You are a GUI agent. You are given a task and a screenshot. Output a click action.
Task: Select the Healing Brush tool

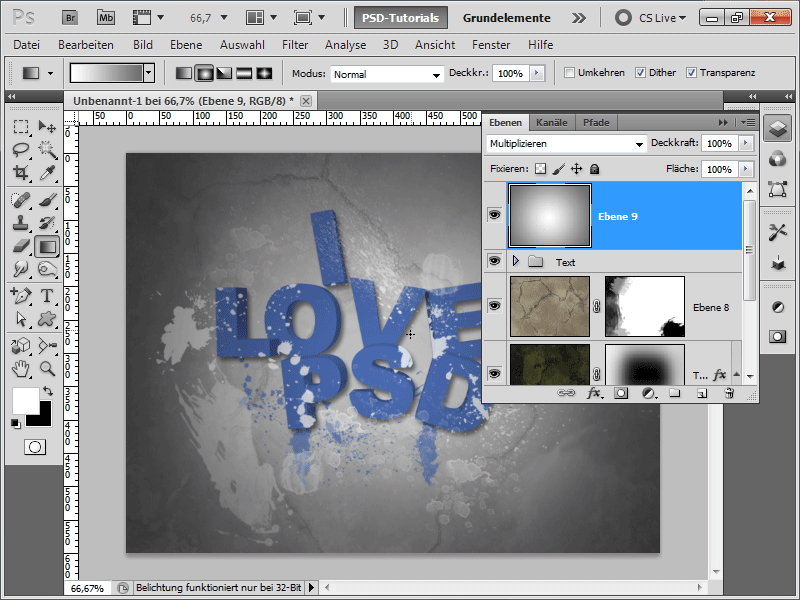[x=21, y=199]
